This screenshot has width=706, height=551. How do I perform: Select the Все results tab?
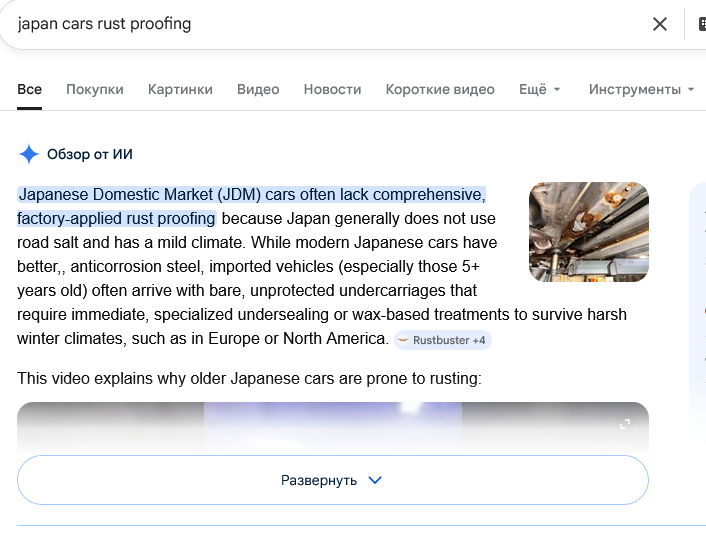pyautogui.click(x=29, y=89)
